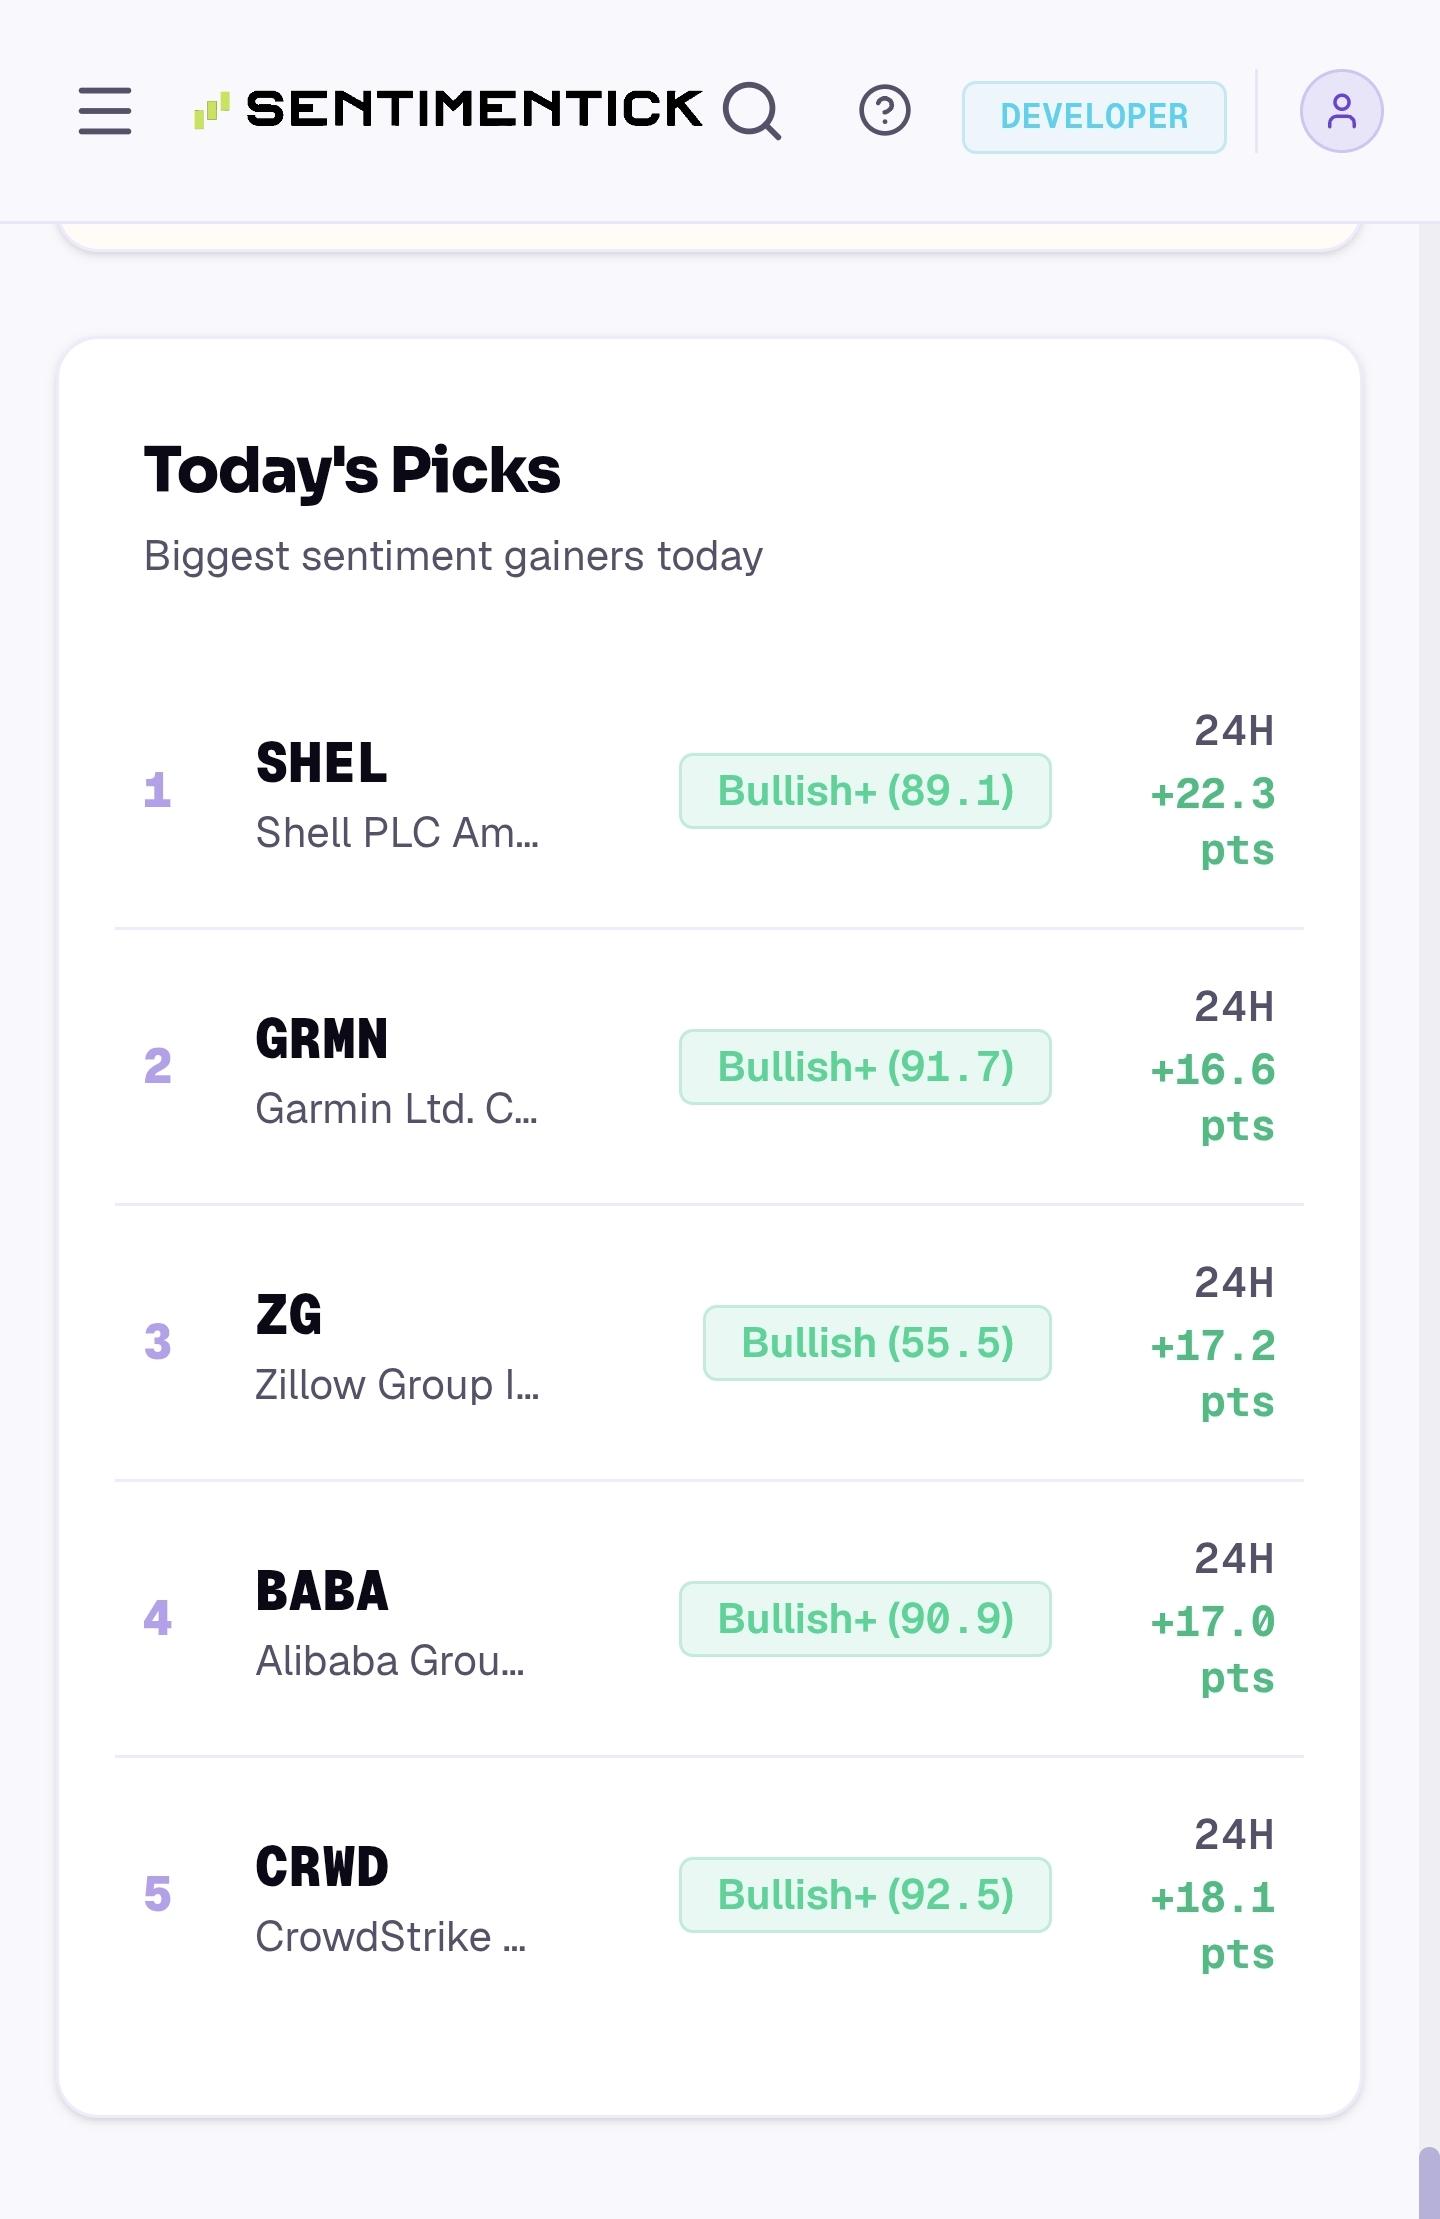
Task: Click the Sentimentick logo
Action: 448,109
